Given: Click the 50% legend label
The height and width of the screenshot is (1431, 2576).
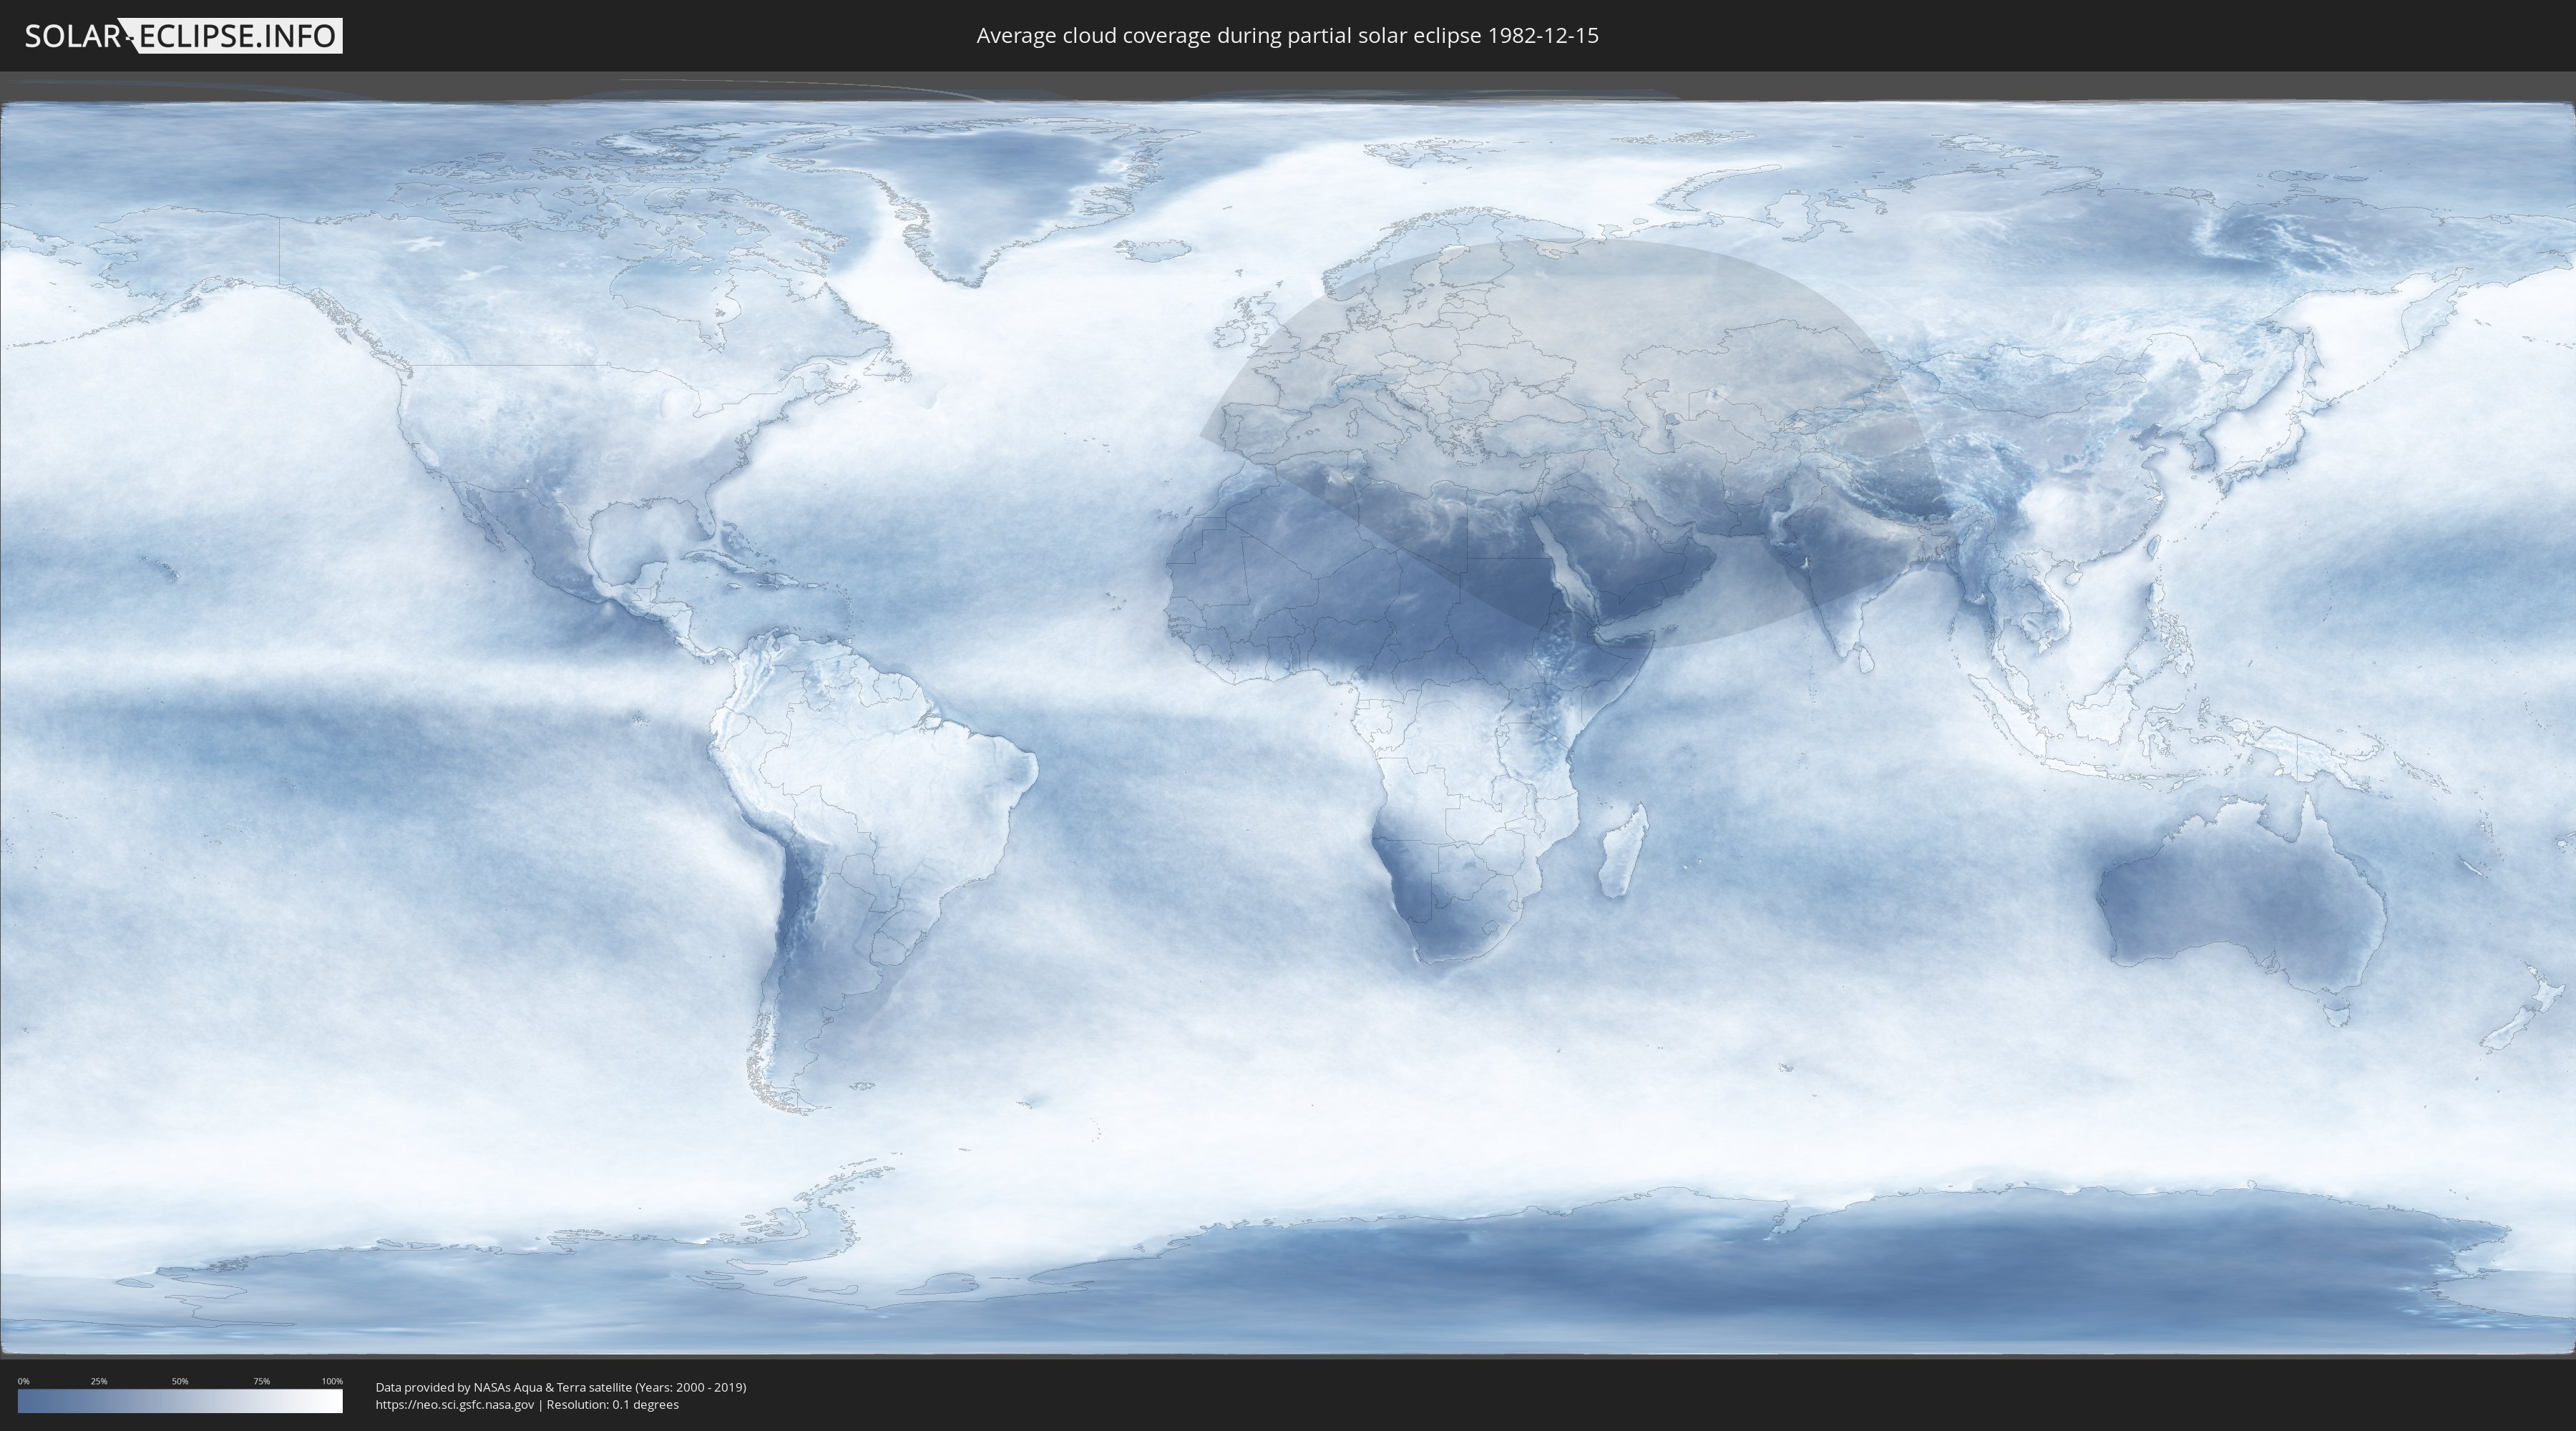Looking at the screenshot, I should click(180, 1381).
